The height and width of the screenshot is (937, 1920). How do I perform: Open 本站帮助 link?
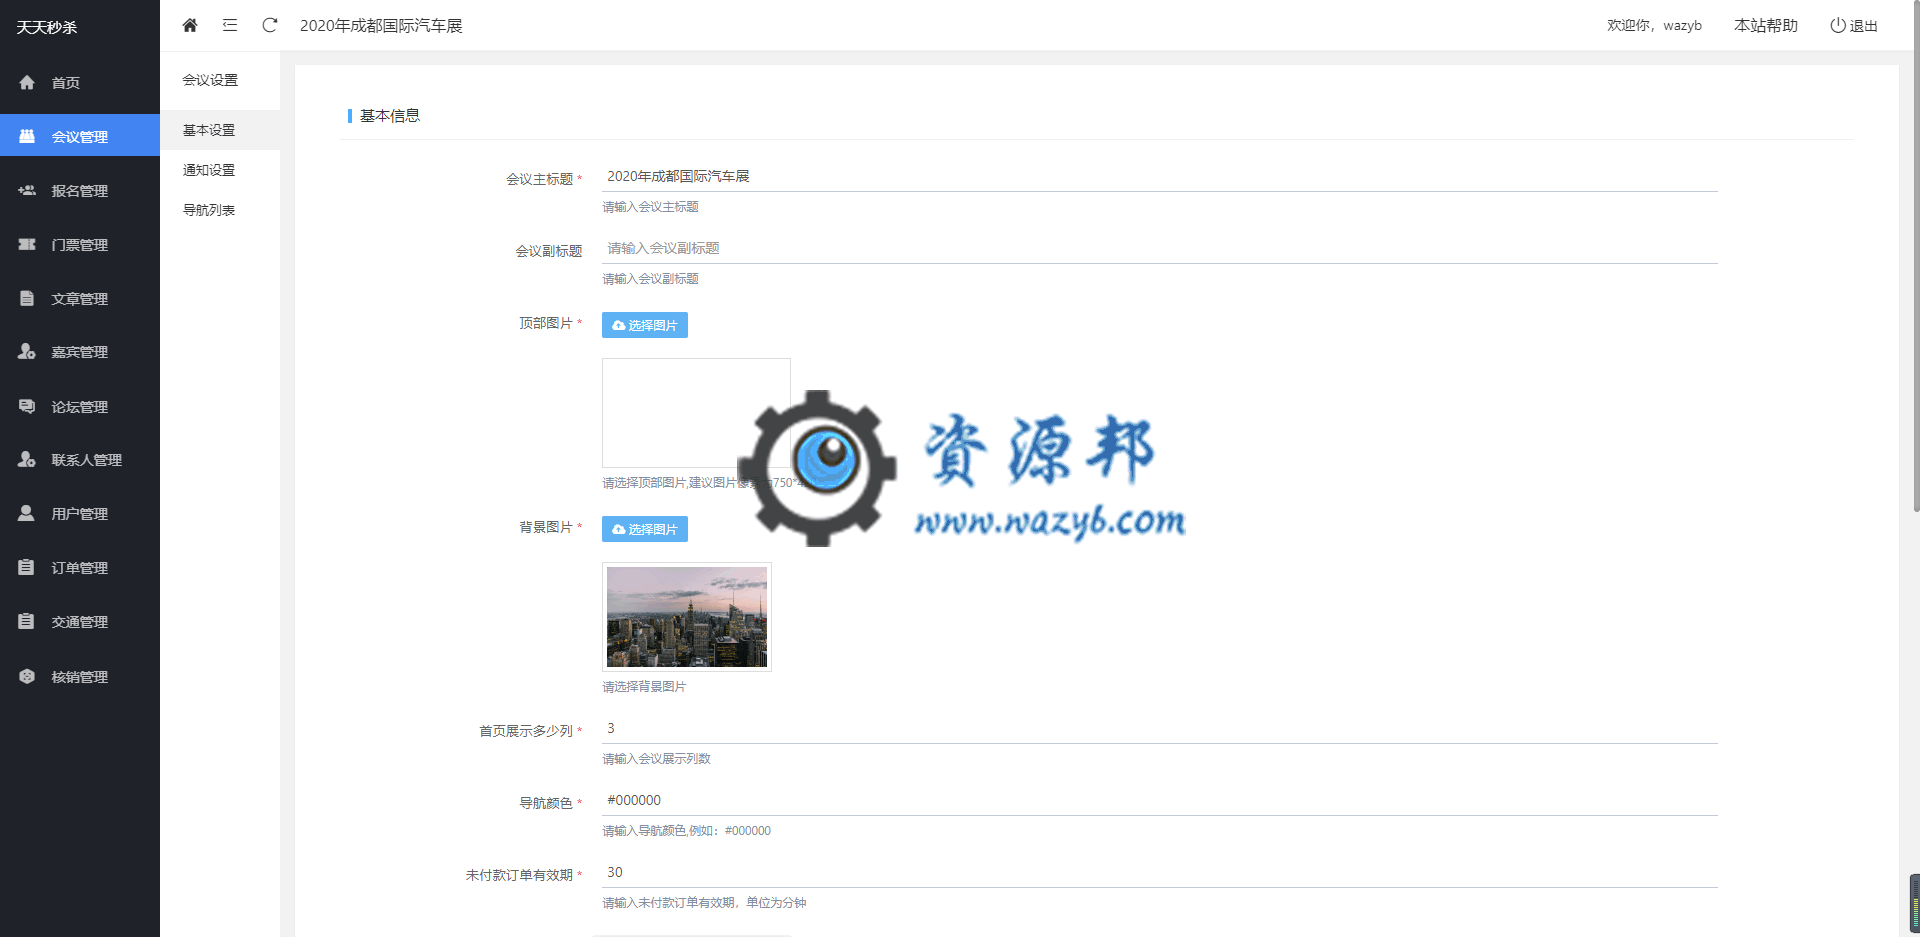1766,26
